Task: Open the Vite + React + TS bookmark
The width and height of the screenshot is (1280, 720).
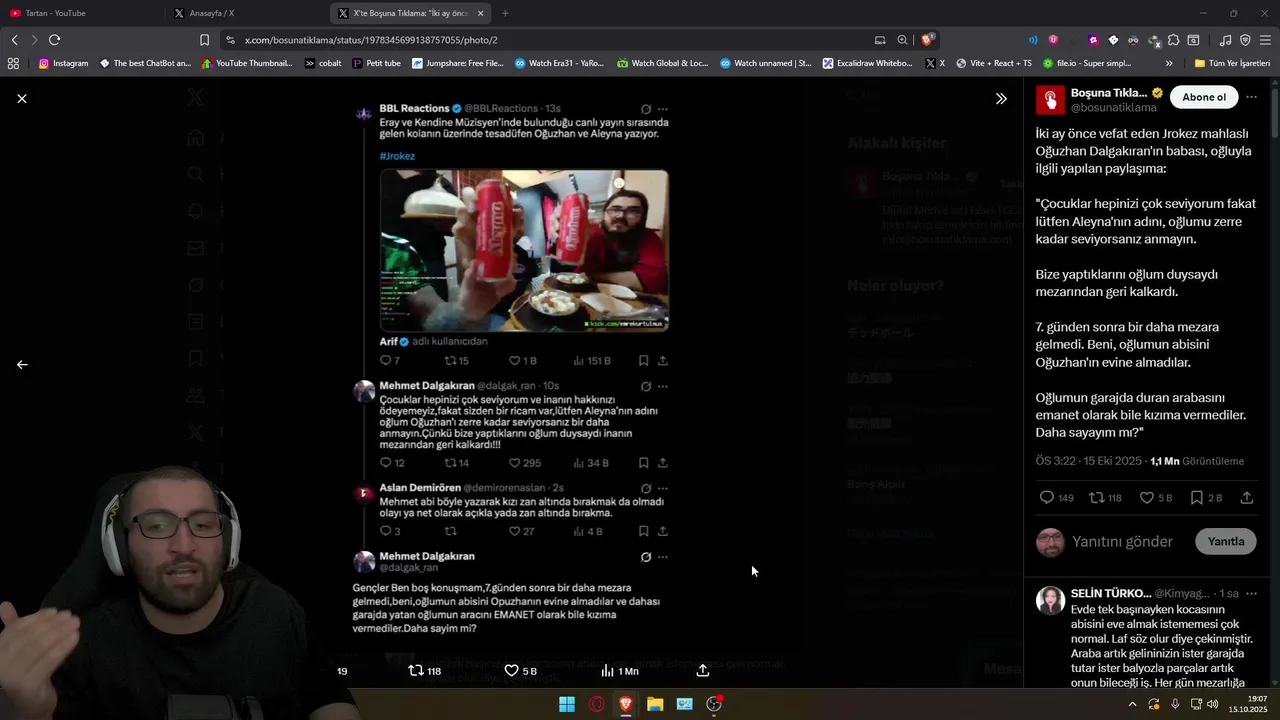Action: pos(993,63)
